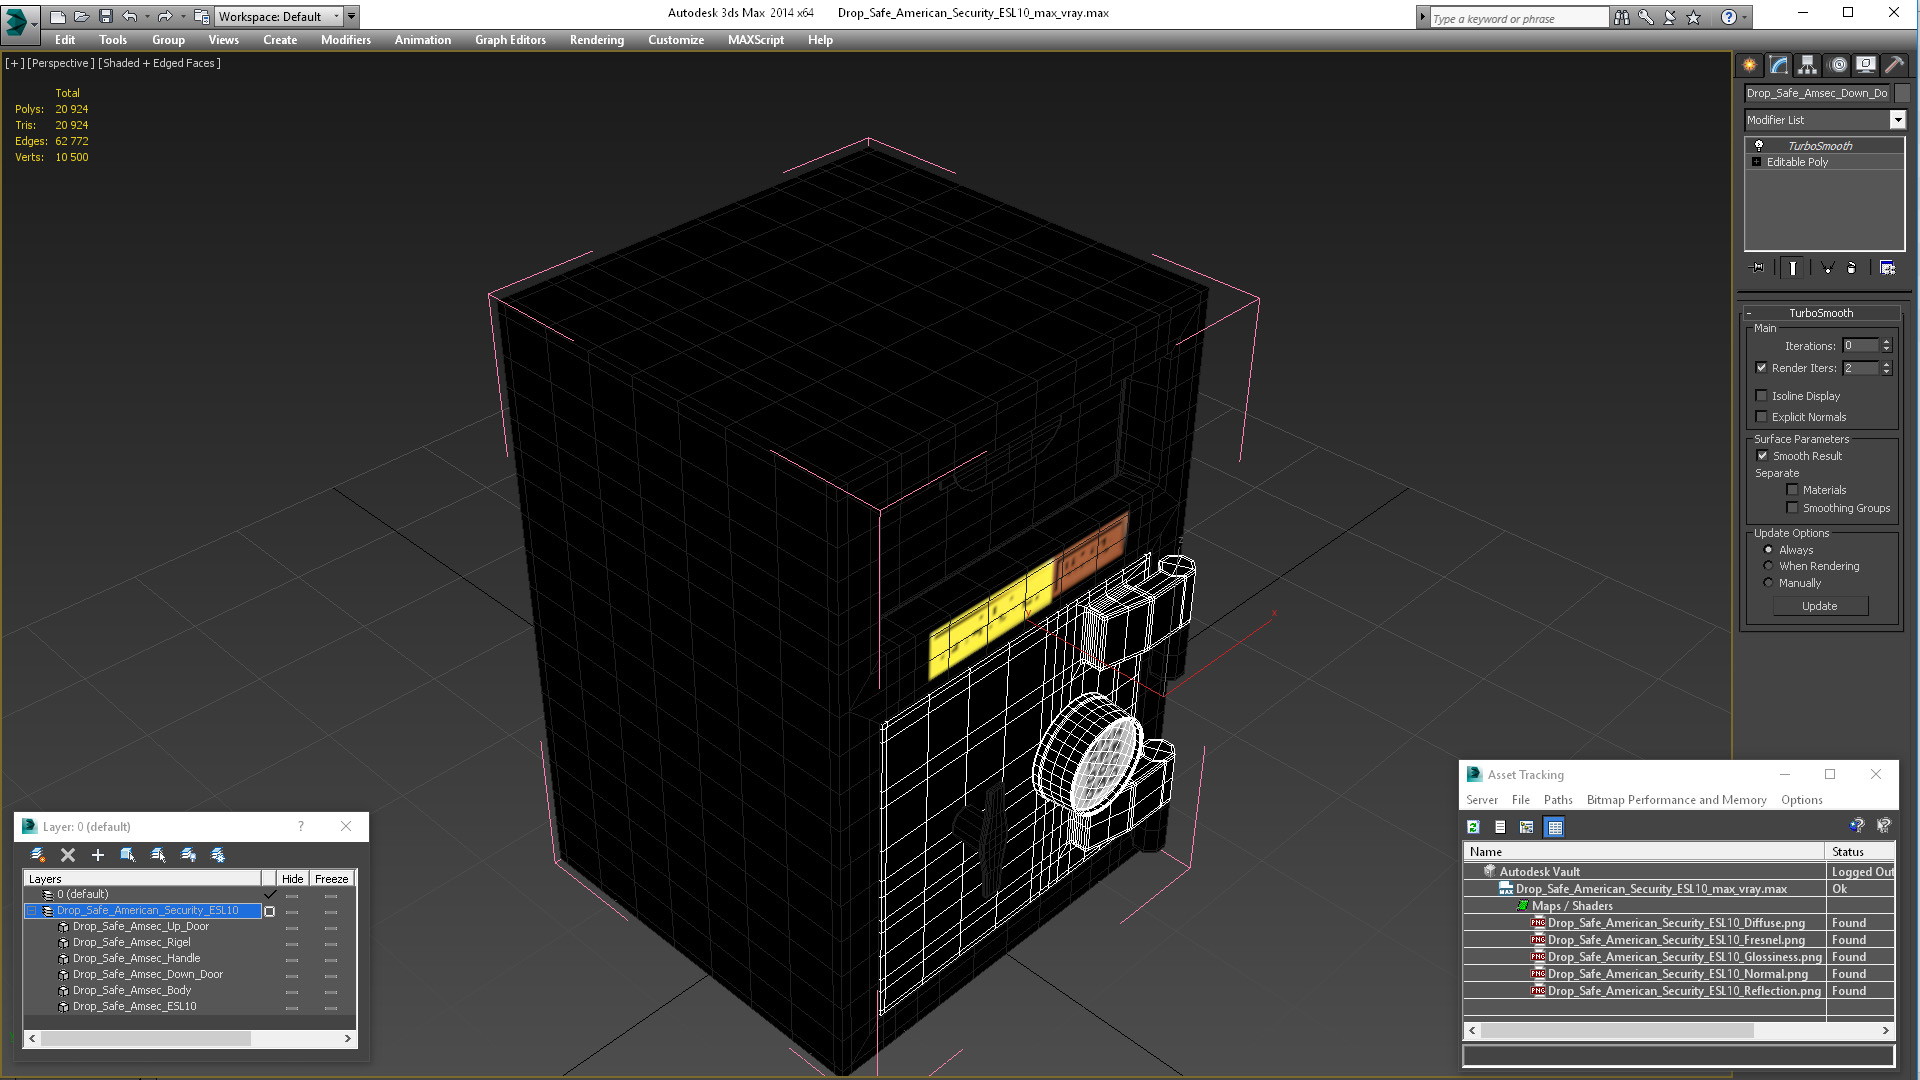
Task: Click the object color swatch beside name
Action: point(1902,93)
